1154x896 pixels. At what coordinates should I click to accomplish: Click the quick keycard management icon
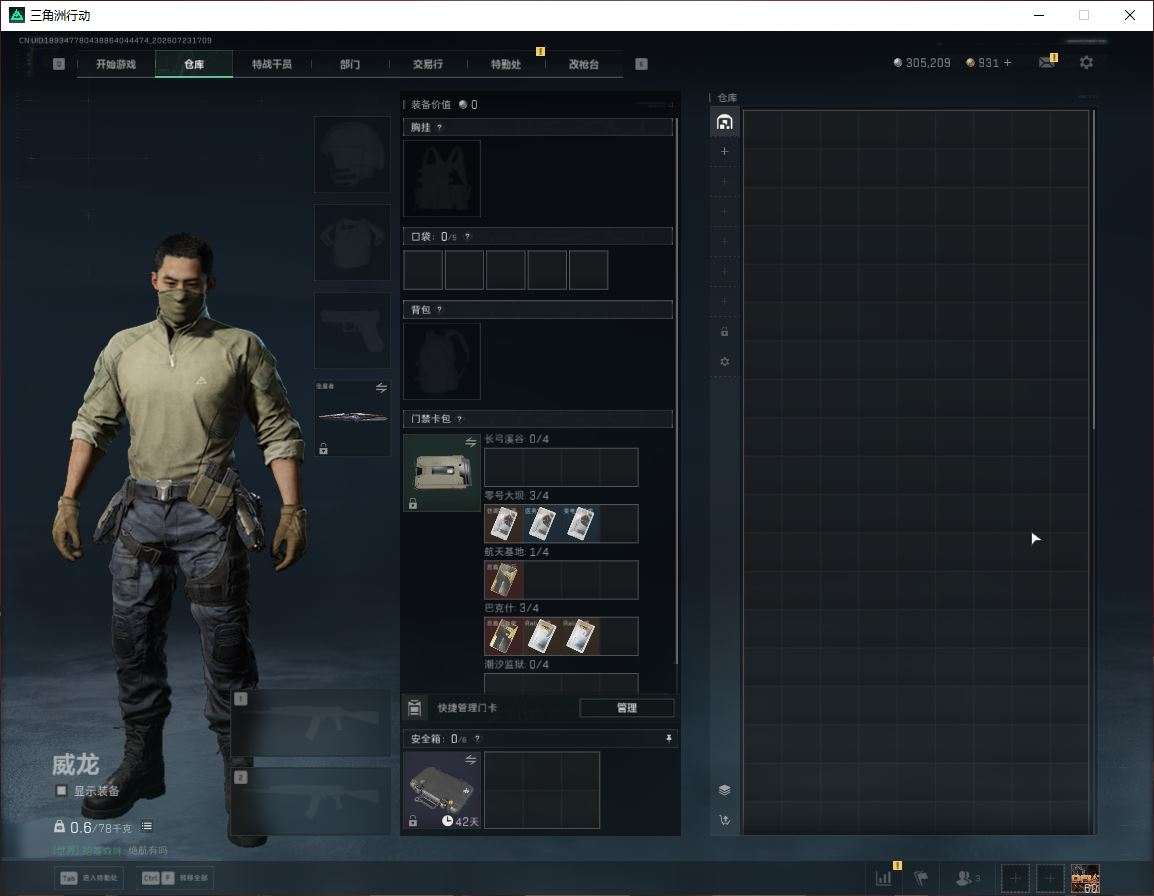(x=415, y=708)
